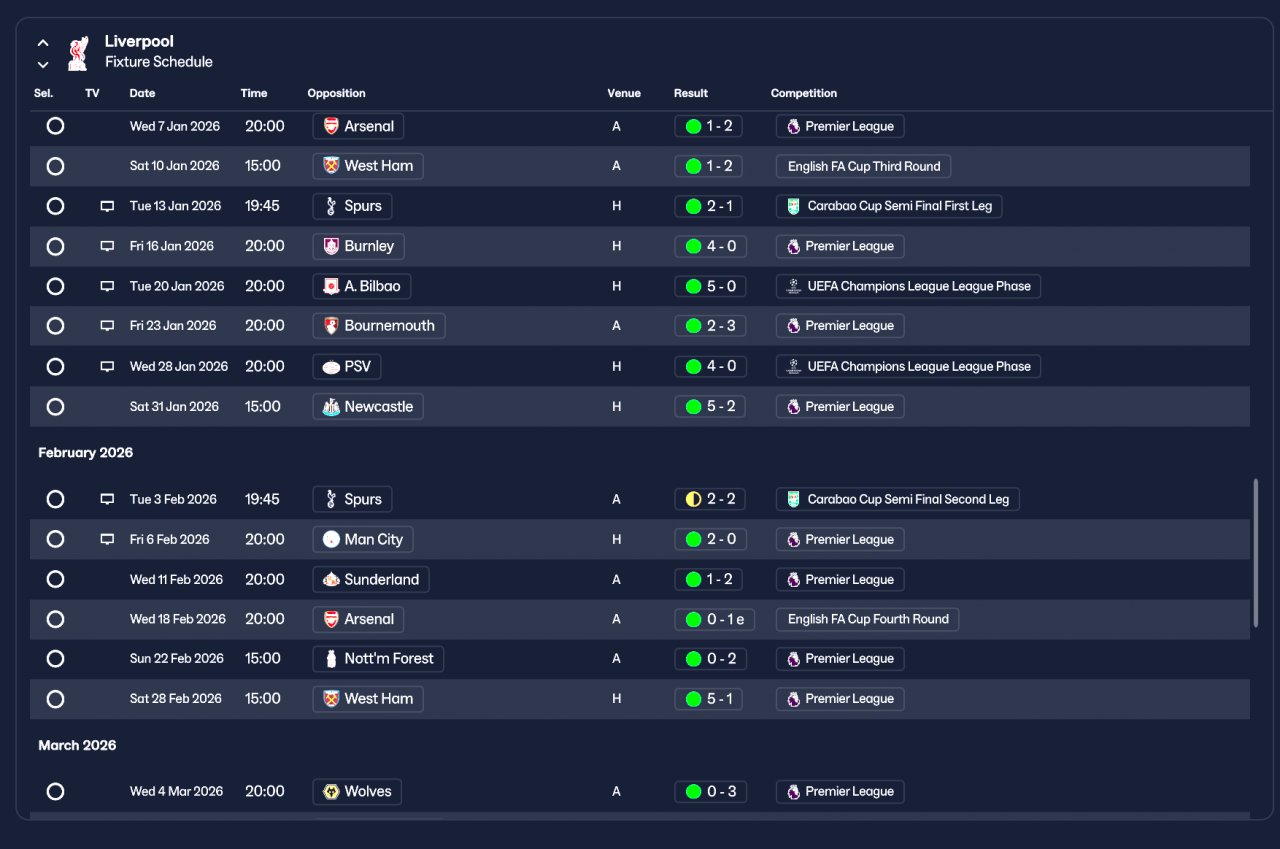This screenshot has width=1280, height=849.
Task: Click the Man City club badge
Action: coord(331,540)
